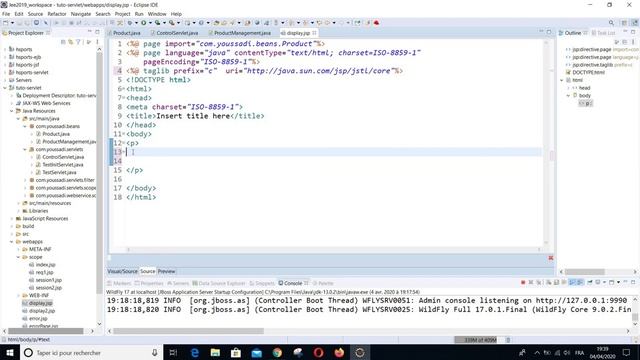
Task: Click the Filter icon in Project Explorer toolbar
Action: pyautogui.click(x=78, y=42)
